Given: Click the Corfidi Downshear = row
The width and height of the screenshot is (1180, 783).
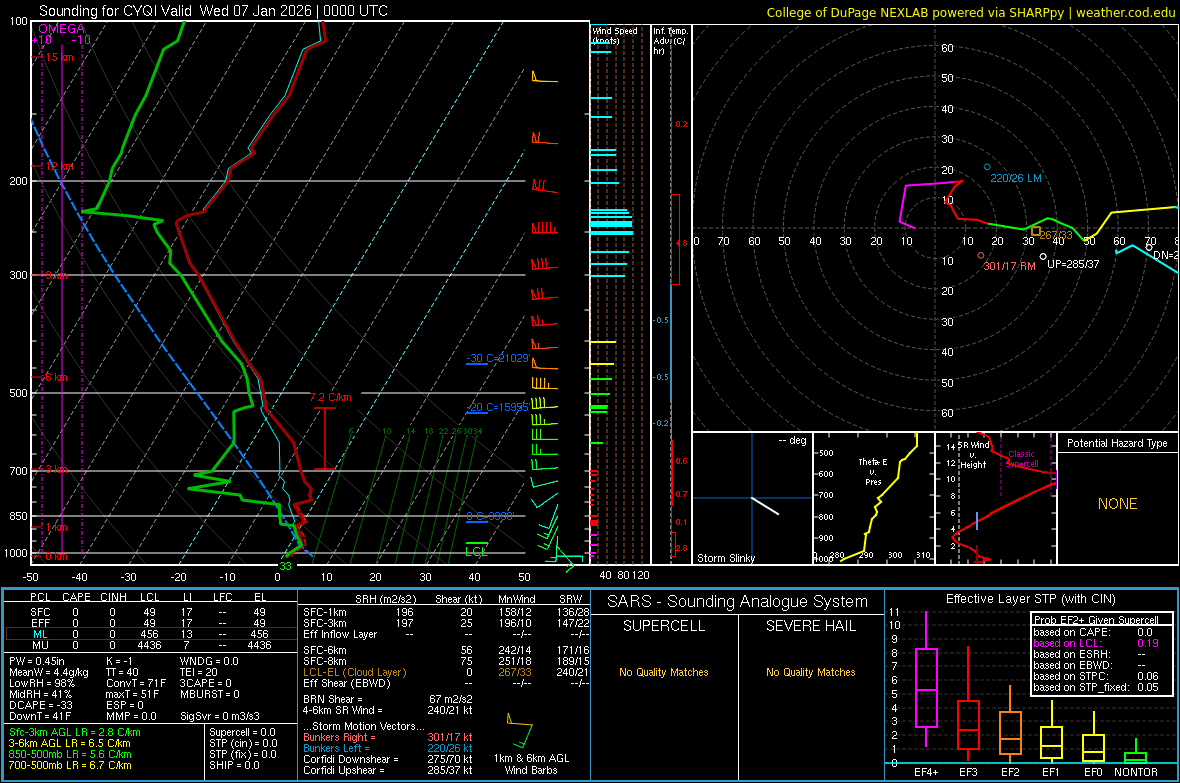Looking at the screenshot, I should (x=388, y=759).
